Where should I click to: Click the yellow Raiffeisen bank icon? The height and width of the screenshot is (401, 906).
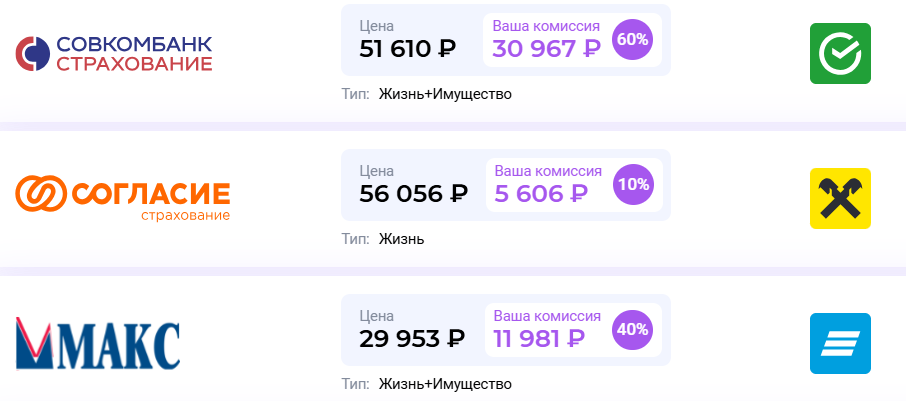point(840,198)
